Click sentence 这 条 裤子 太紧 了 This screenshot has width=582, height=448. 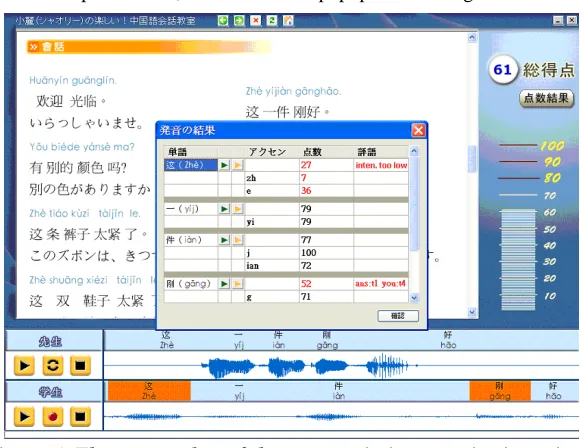pos(88,234)
